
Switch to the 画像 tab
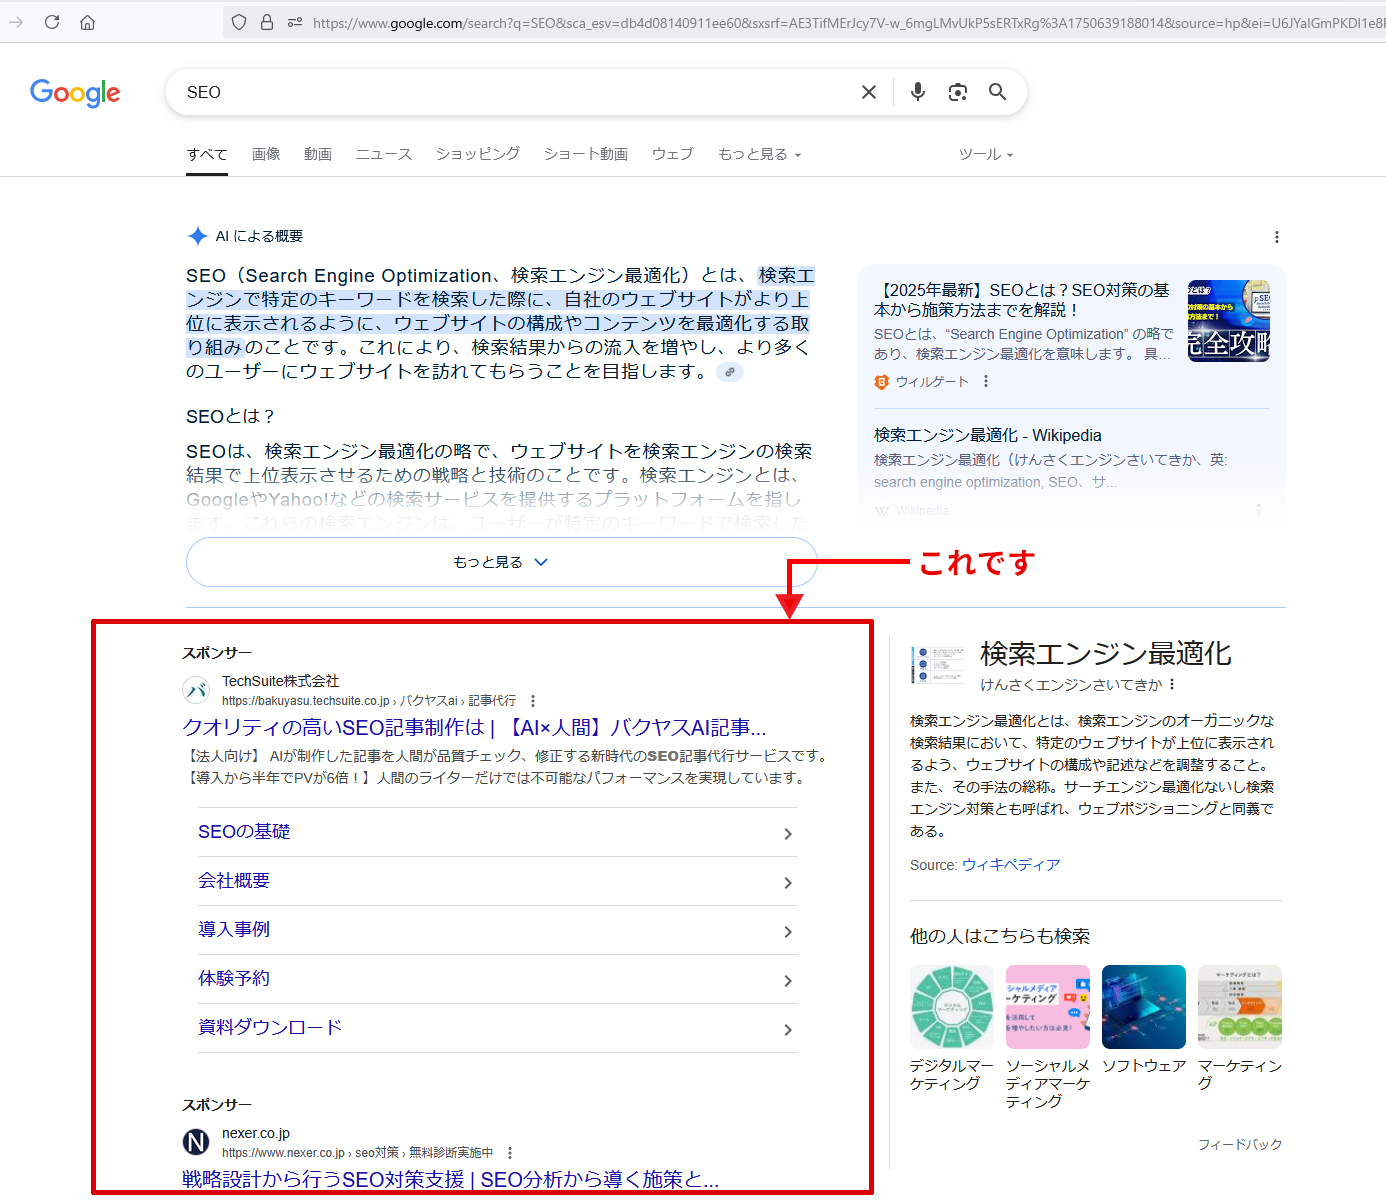266,154
